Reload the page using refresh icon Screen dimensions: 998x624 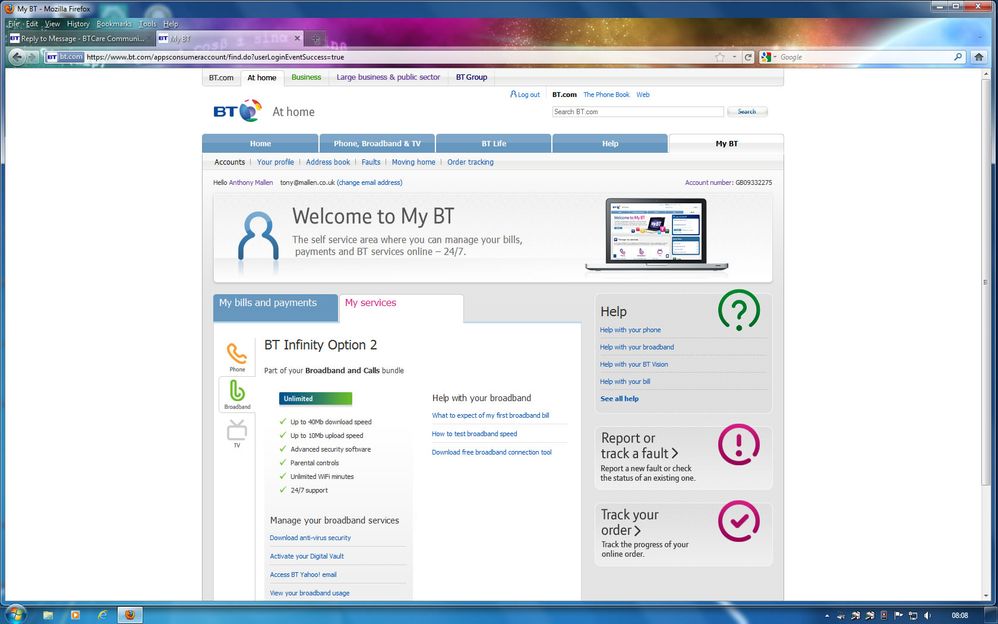(x=748, y=57)
